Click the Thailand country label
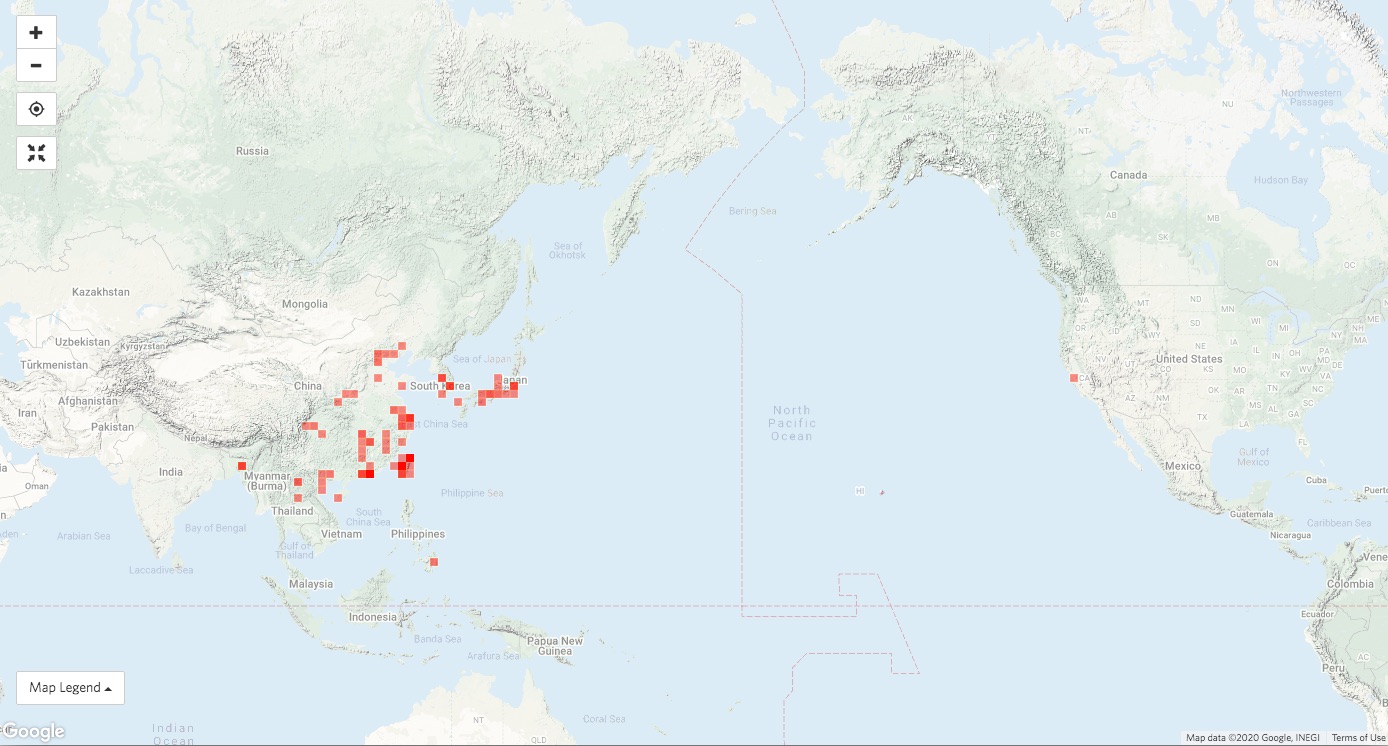Viewport: 1388px width, 746px height. (293, 511)
